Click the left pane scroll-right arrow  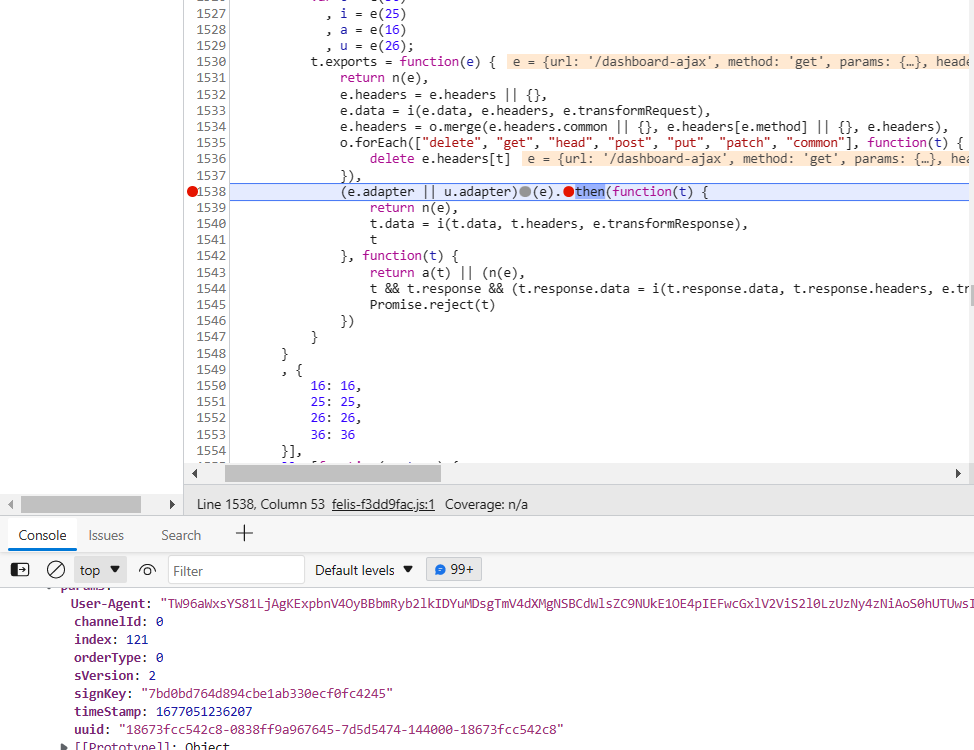click(172, 504)
